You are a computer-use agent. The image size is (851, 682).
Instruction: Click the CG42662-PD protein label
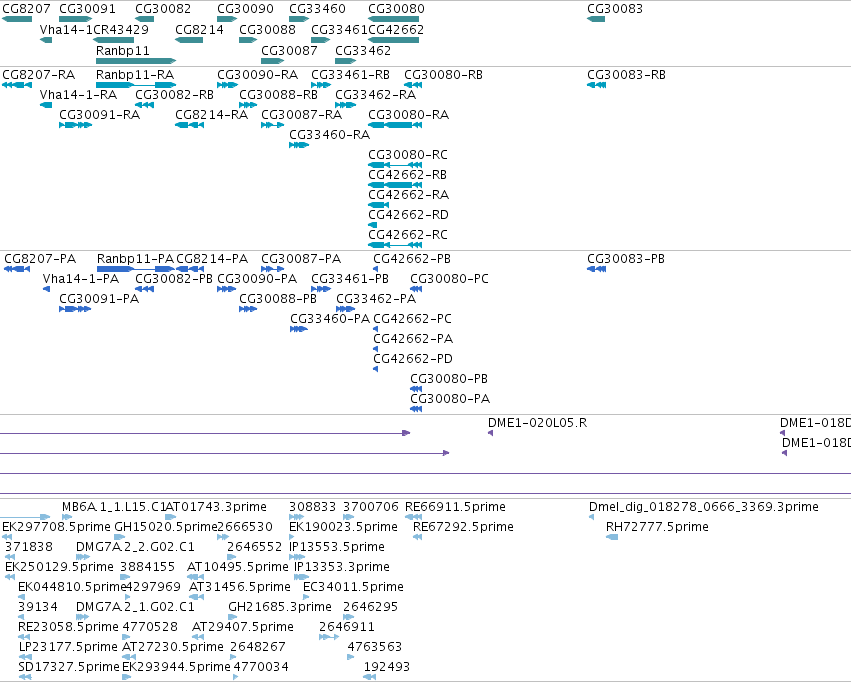[412, 359]
